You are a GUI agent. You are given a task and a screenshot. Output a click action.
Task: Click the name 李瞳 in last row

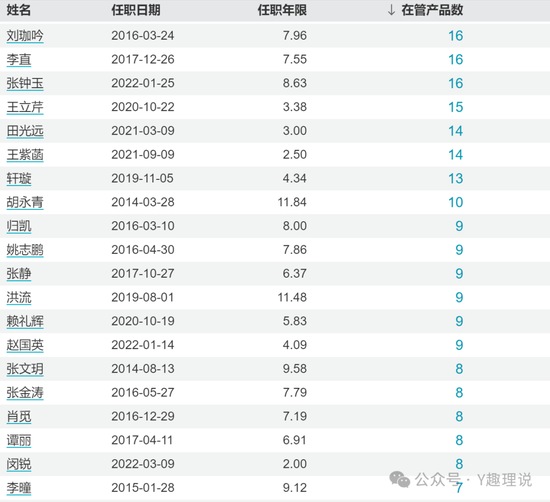tap(19, 488)
